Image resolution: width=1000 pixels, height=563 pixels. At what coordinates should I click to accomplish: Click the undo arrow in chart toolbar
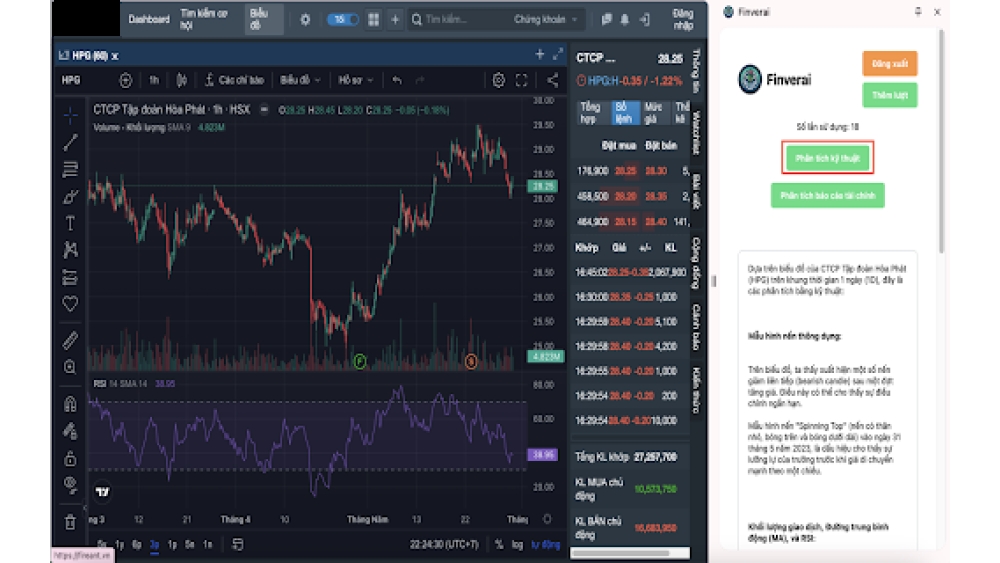397,80
